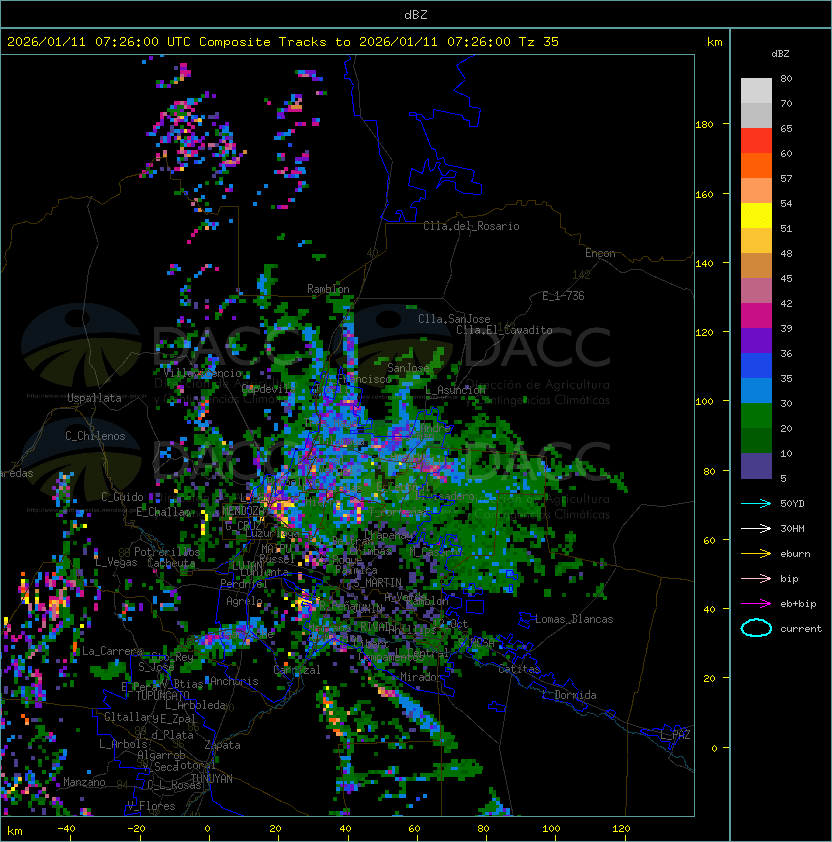The width and height of the screenshot is (832, 842).
Task: Click the 'Clla.SanJose' map label
Action: pyautogui.click(x=454, y=319)
